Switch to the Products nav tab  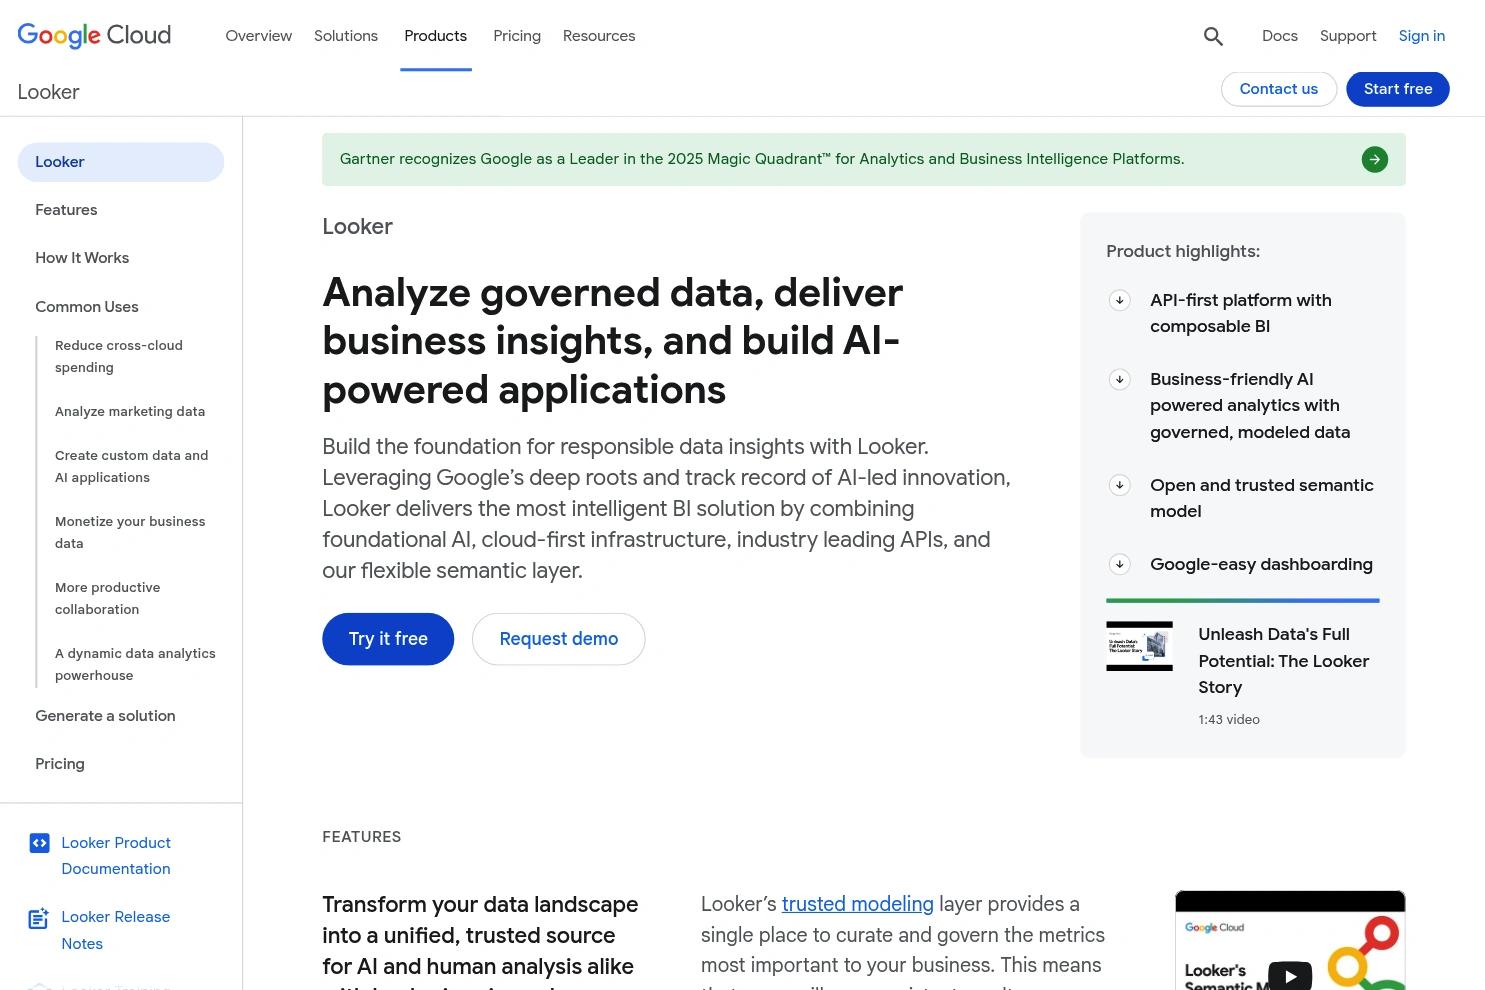click(435, 36)
